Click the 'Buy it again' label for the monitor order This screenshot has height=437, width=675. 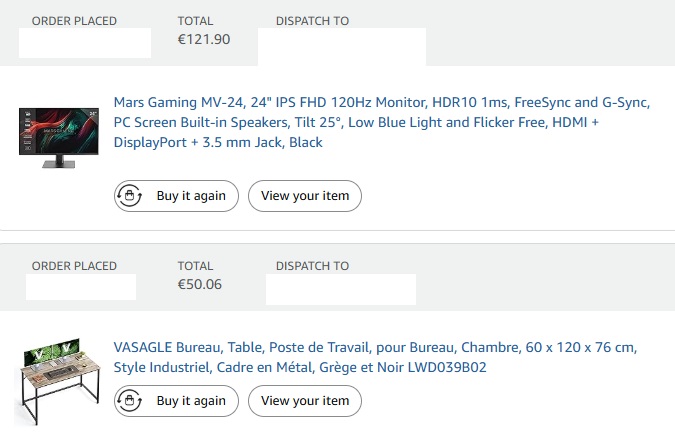[x=191, y=196]
